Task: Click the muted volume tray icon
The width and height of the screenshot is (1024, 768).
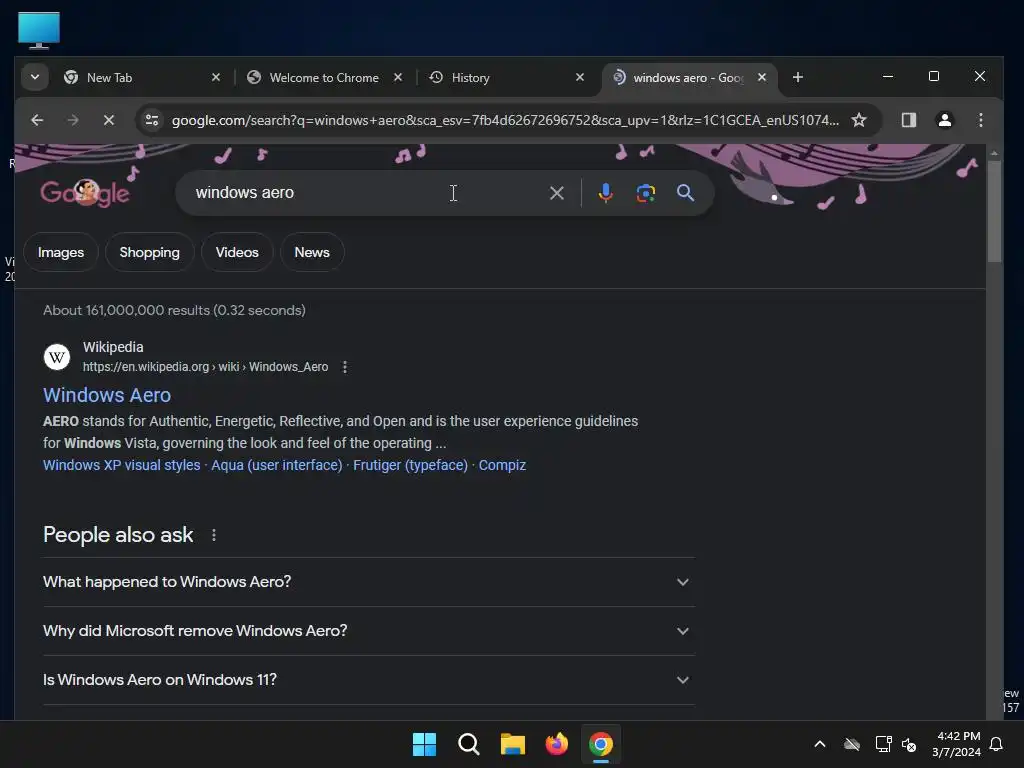Action: click(908, 744)
